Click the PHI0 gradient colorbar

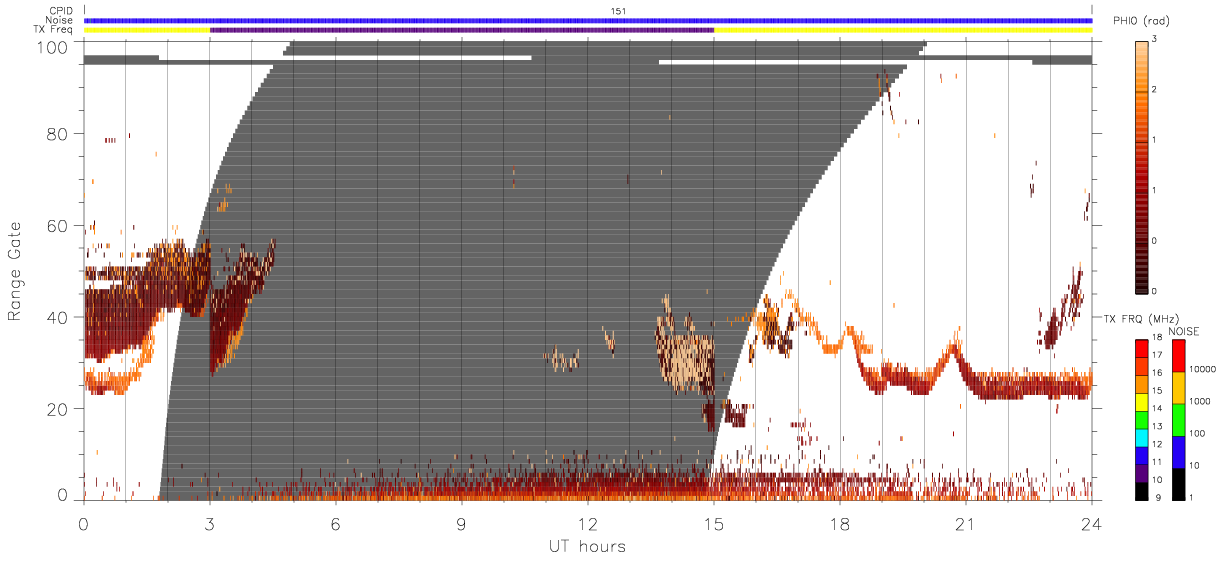(1141, 167)
